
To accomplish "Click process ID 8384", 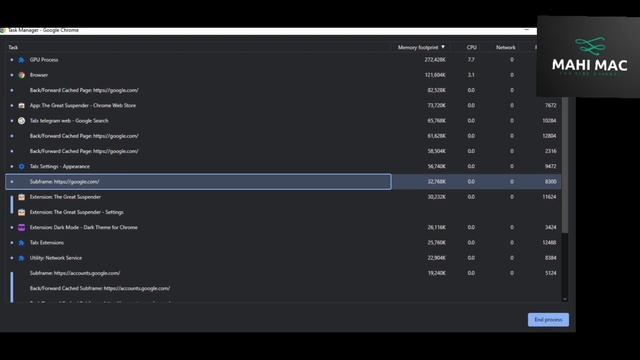I will pos(551,258).
